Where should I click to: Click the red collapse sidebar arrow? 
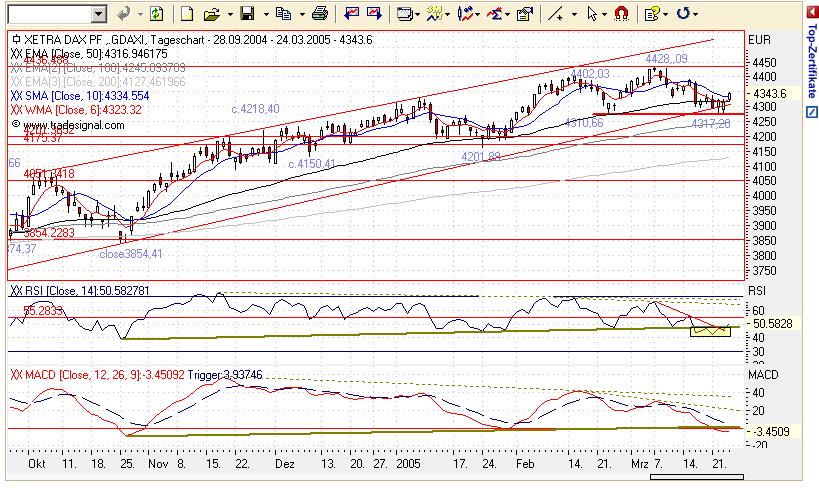tap(812, 13)
